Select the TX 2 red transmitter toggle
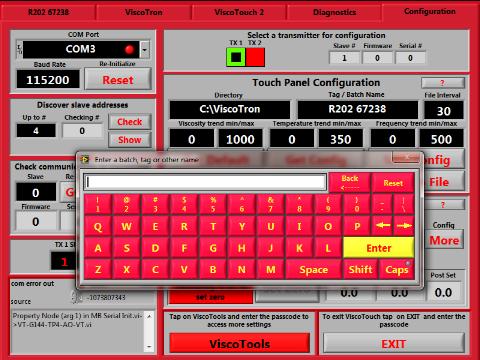Viewport: 480px width, 360px height. [255, 57]
